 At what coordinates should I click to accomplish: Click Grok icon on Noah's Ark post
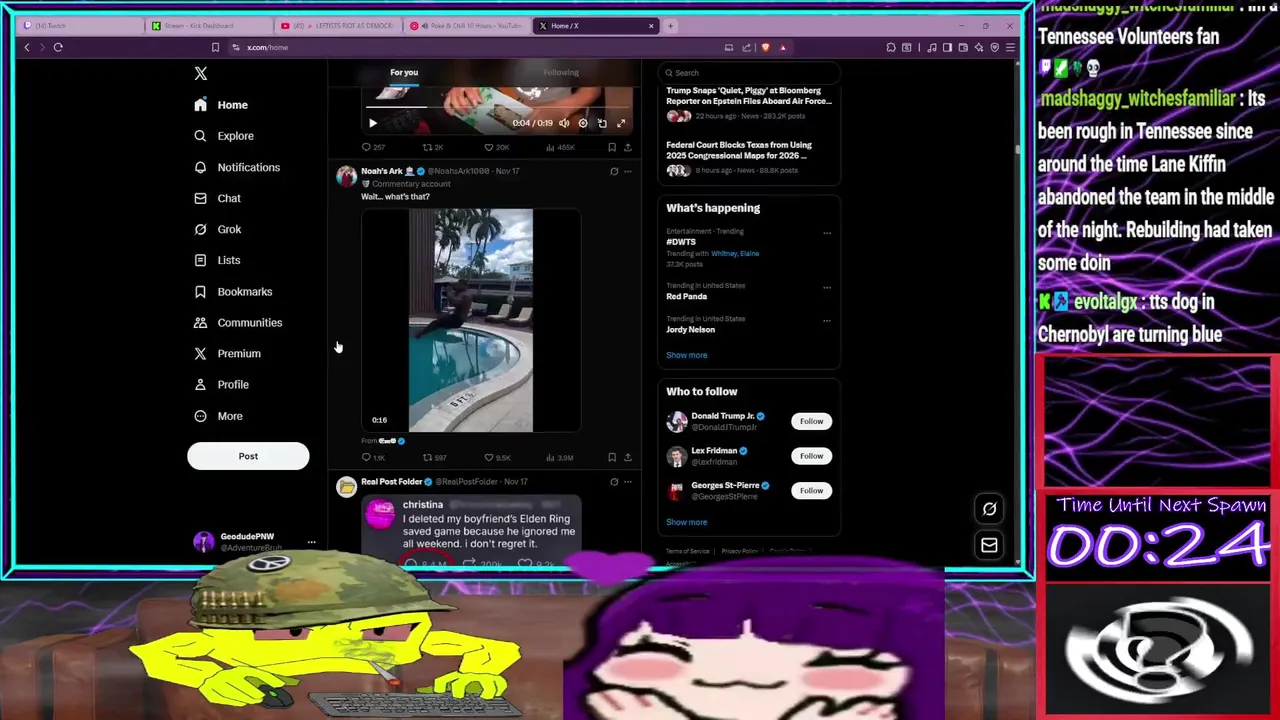tap(614, 171)
